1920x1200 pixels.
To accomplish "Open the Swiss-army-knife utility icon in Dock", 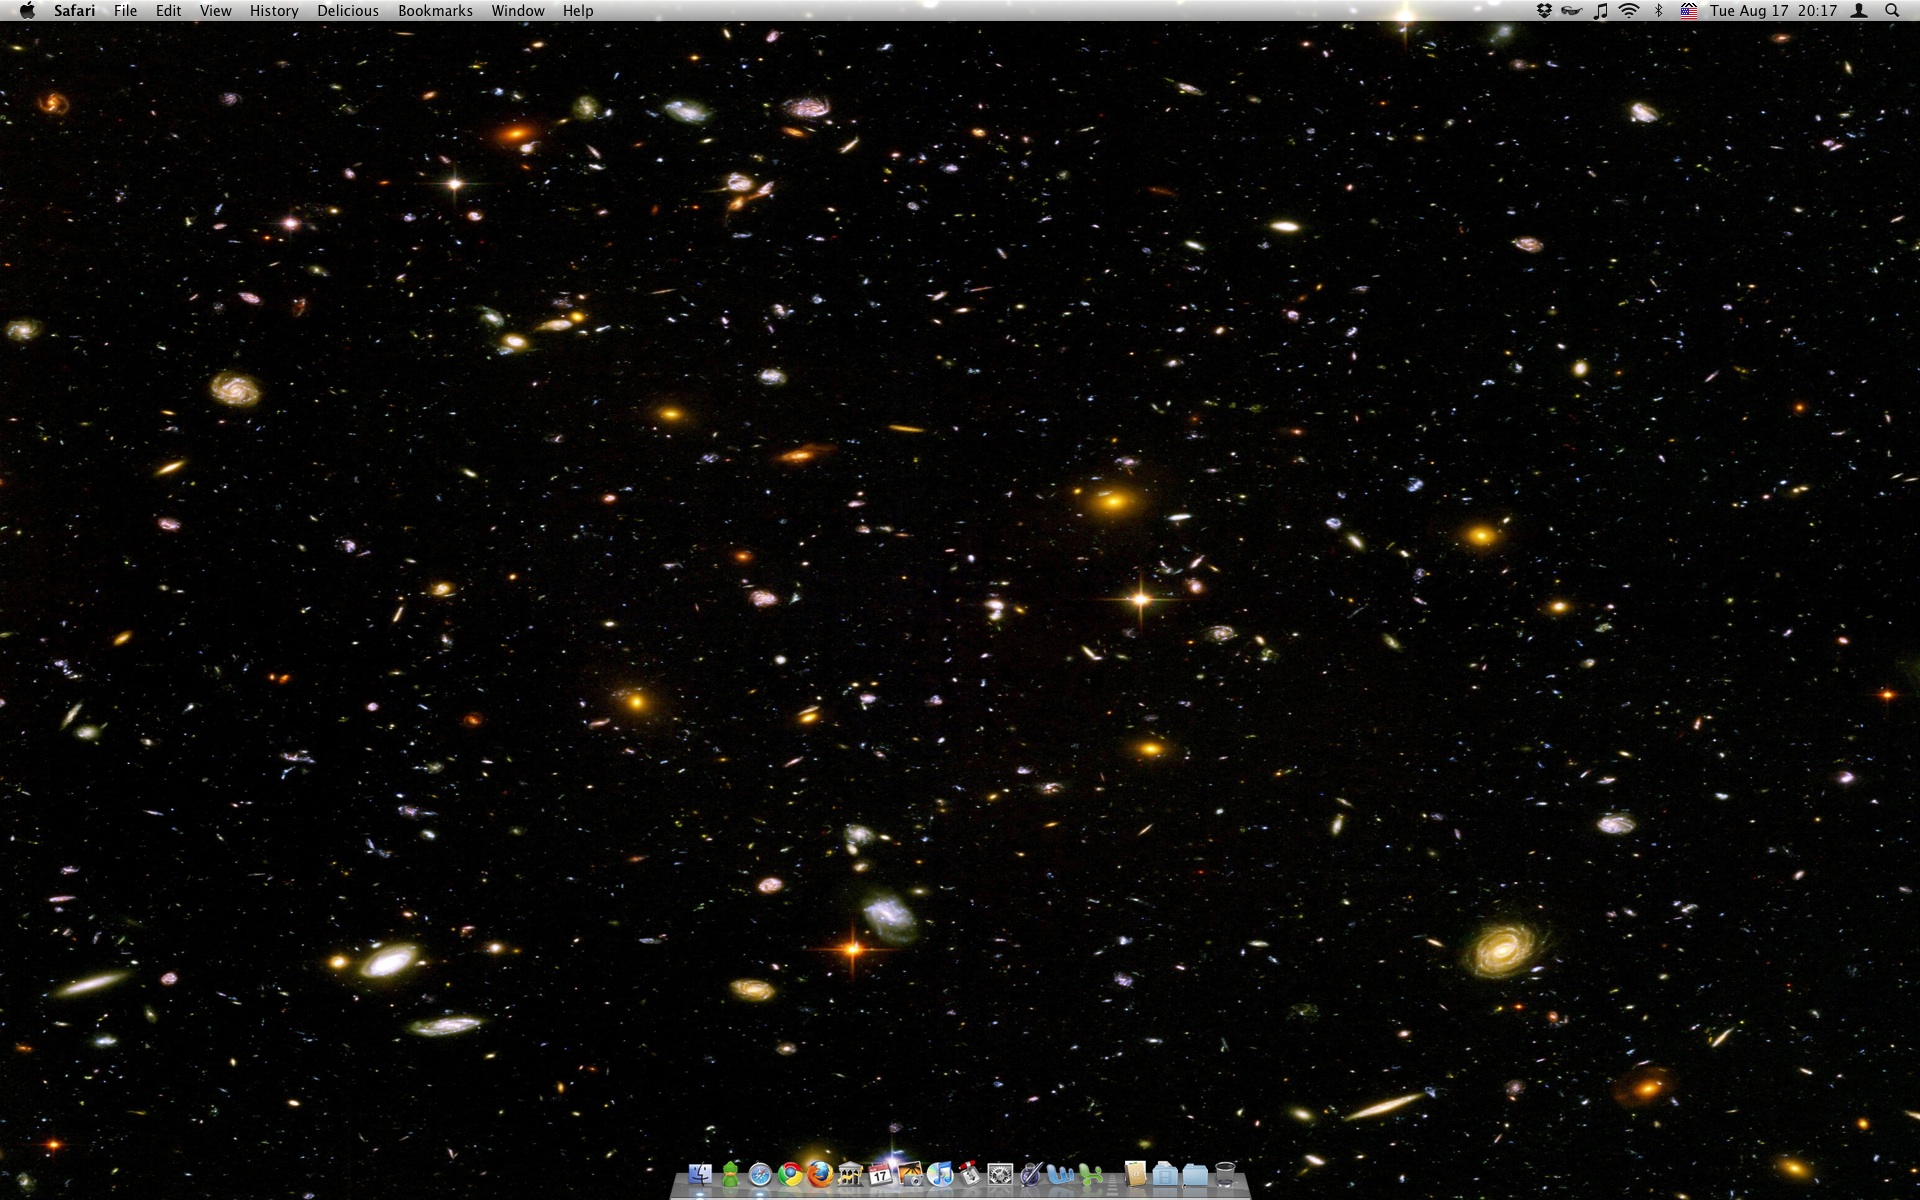I will tap(970, 1174).
